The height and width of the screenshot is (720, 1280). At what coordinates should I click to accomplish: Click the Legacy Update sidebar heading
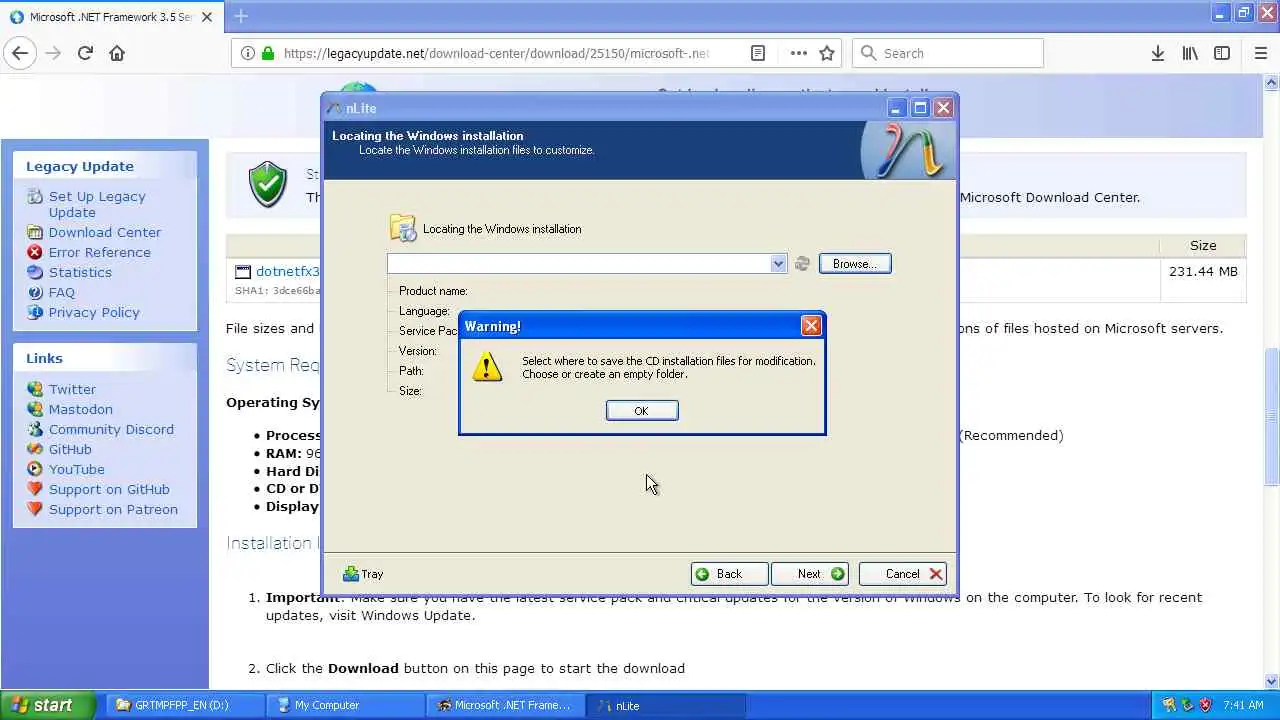(x=80, y=166)
